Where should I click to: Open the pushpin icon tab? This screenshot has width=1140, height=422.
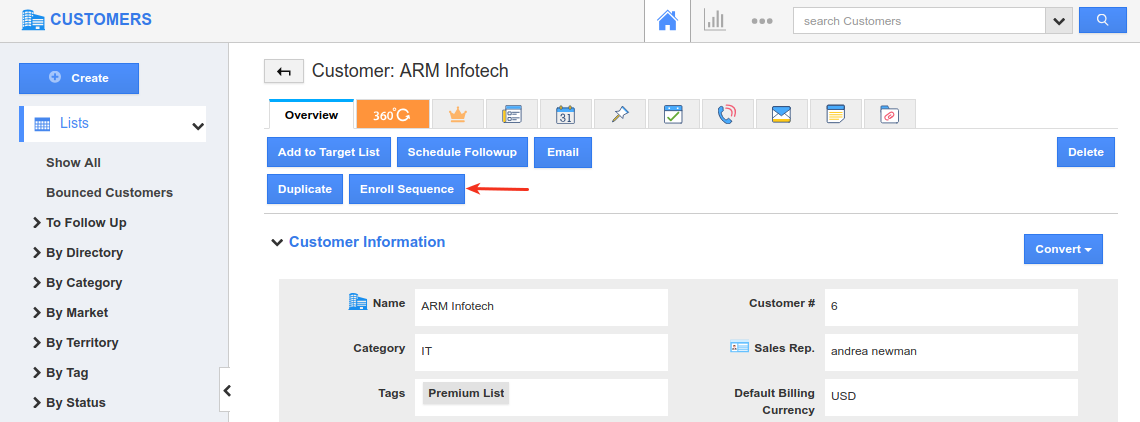point(619,115)
